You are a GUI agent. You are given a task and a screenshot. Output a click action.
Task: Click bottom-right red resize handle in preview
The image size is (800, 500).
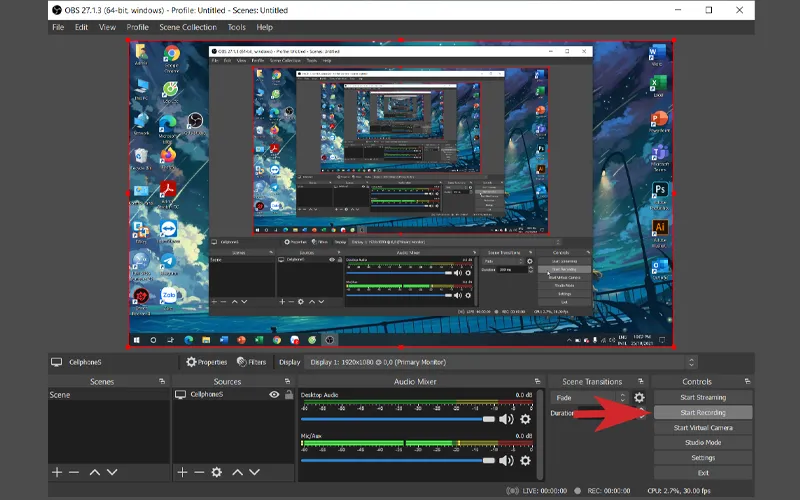pyautogui.click(x=674, y=347)
